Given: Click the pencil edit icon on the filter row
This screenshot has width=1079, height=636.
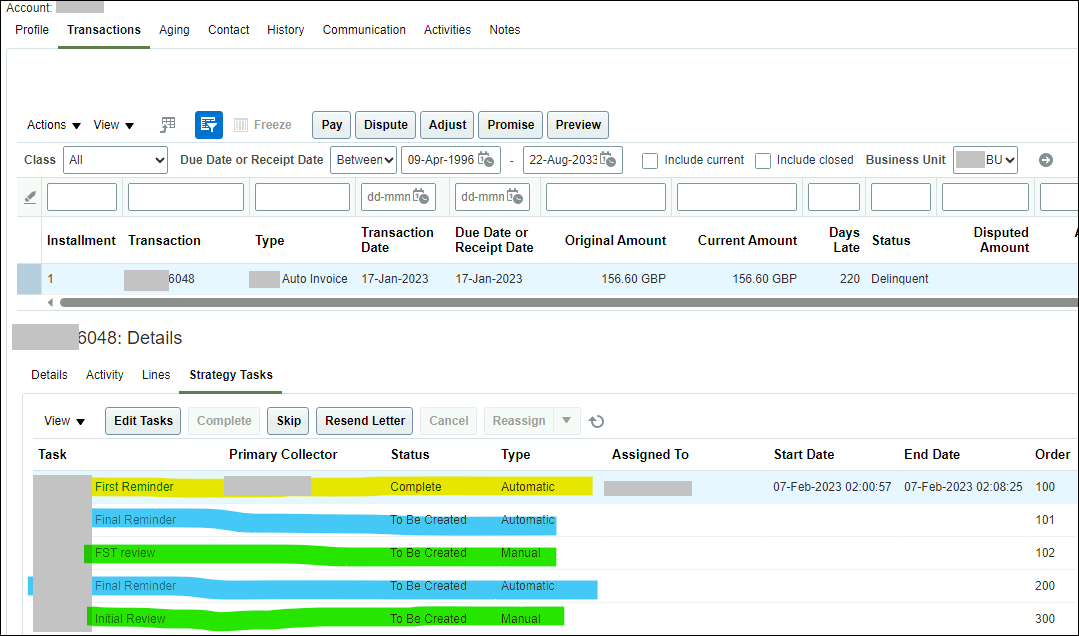Looking at the screenshot, I should click(x=29, y=195).
